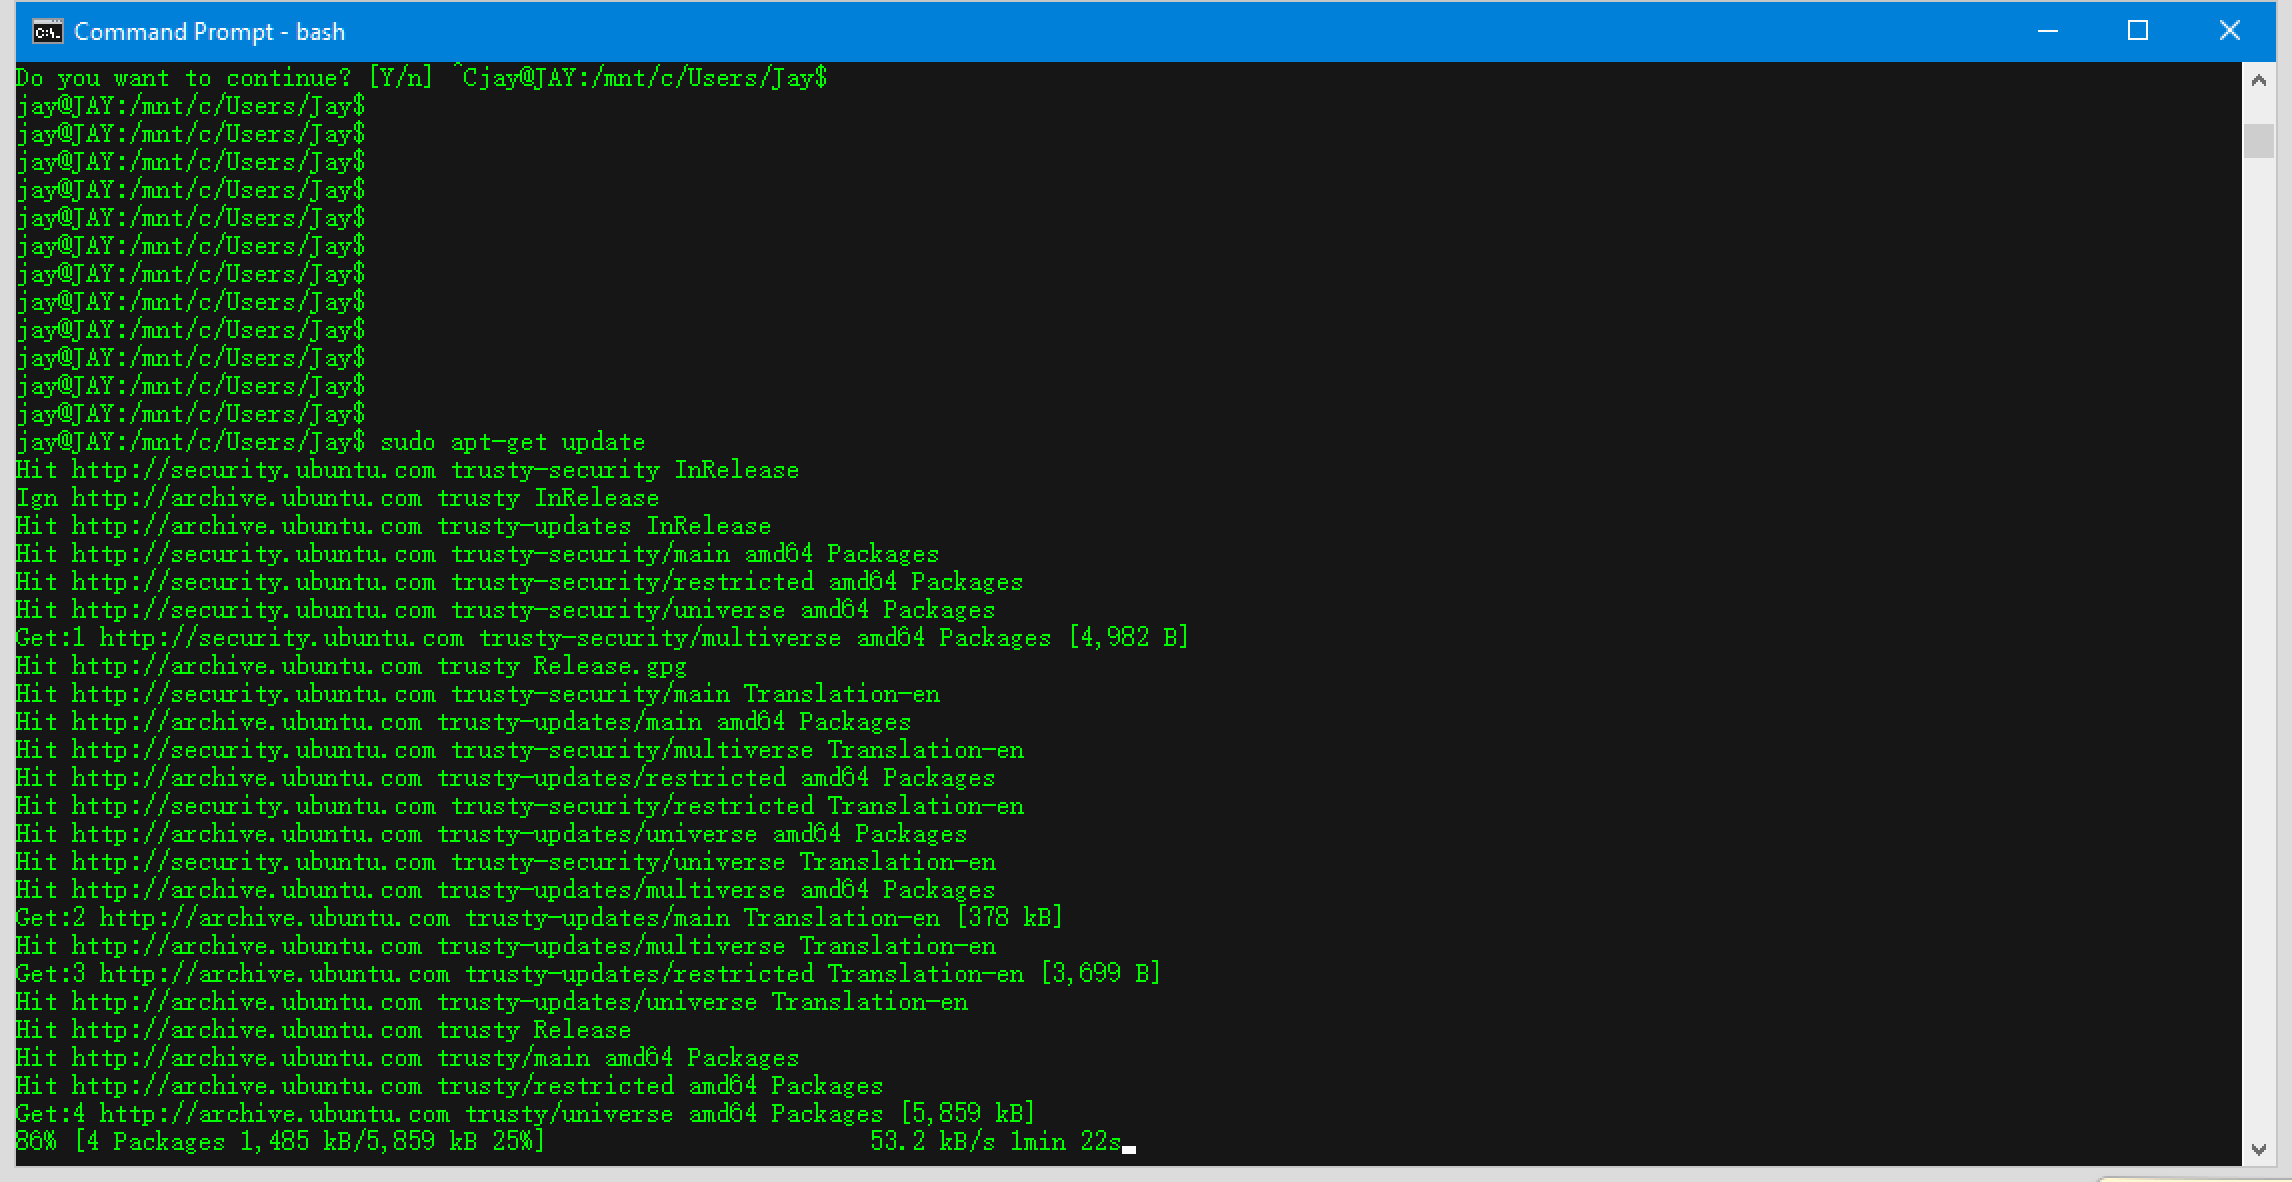Click the "Command Prompt - bash" title text
Screen dimensions: 2292x1182
pyautogui.click(x=209, y=32)
